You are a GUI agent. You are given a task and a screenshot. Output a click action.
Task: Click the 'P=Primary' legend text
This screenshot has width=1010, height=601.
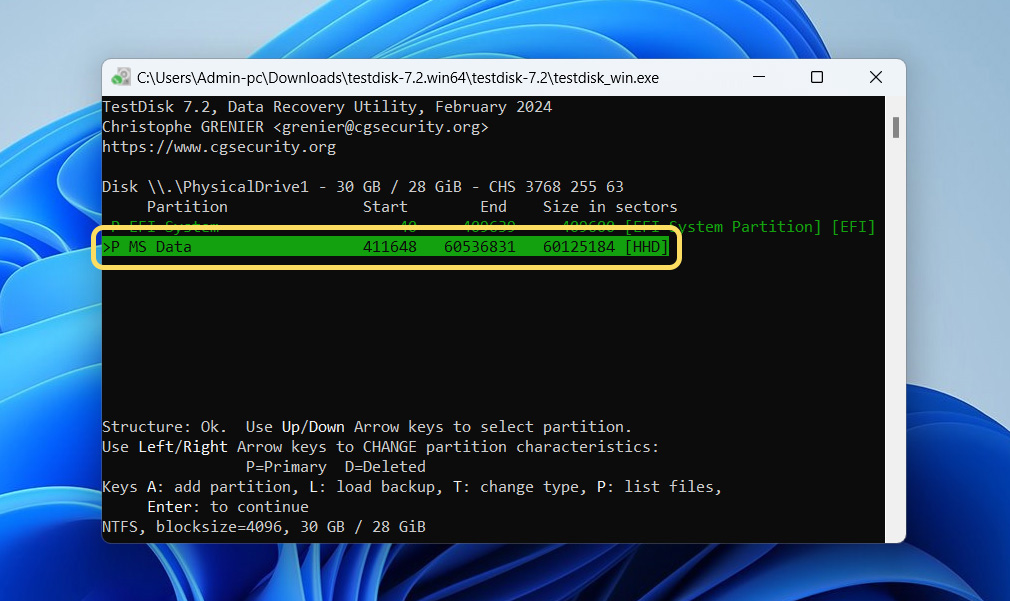click(x=286, y=467)
